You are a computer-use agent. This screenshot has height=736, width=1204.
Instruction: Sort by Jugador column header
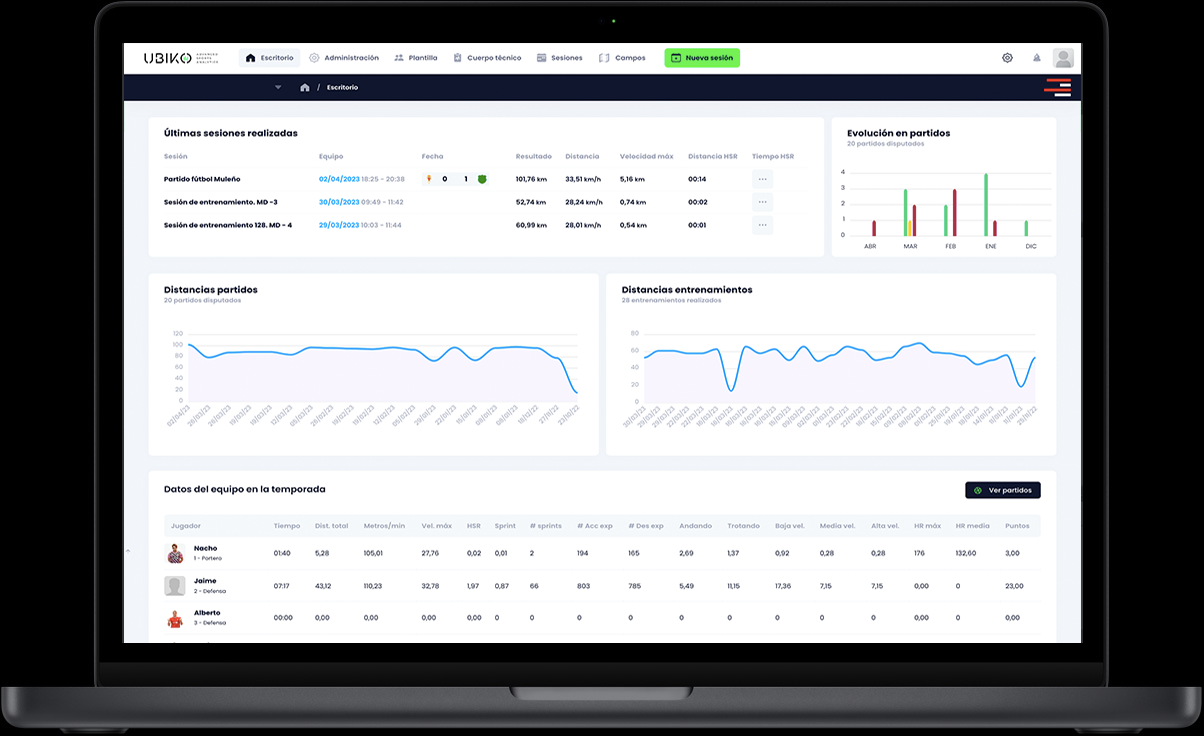[x=186, y=525]
